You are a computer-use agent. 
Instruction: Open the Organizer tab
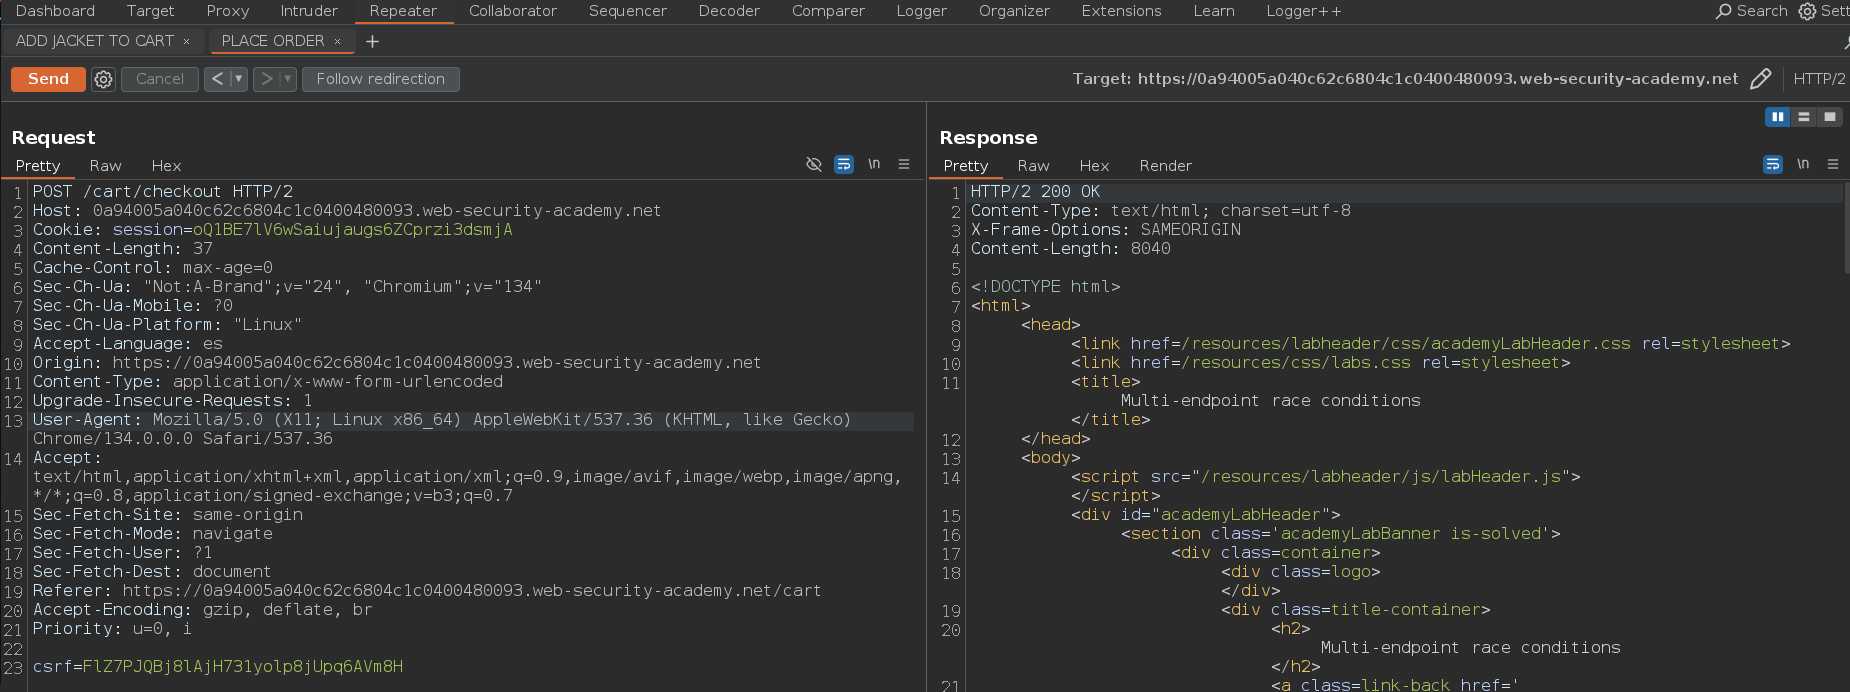point(1014,11)
